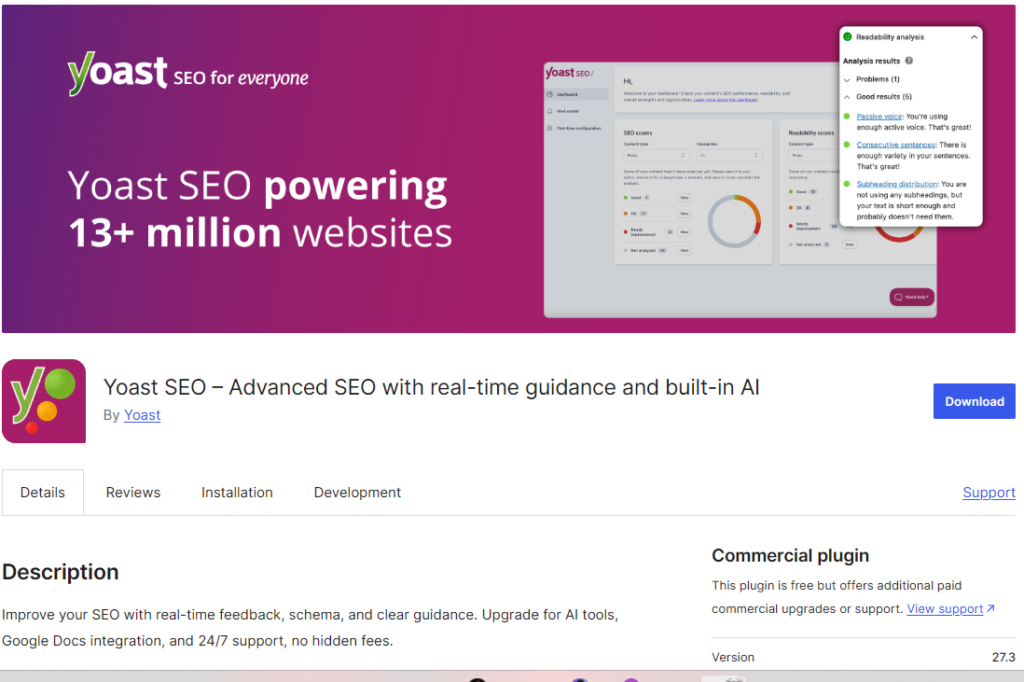Click the Yoast logo in the banner
This screenshot has width=1024, height=682.
point(118,75)
